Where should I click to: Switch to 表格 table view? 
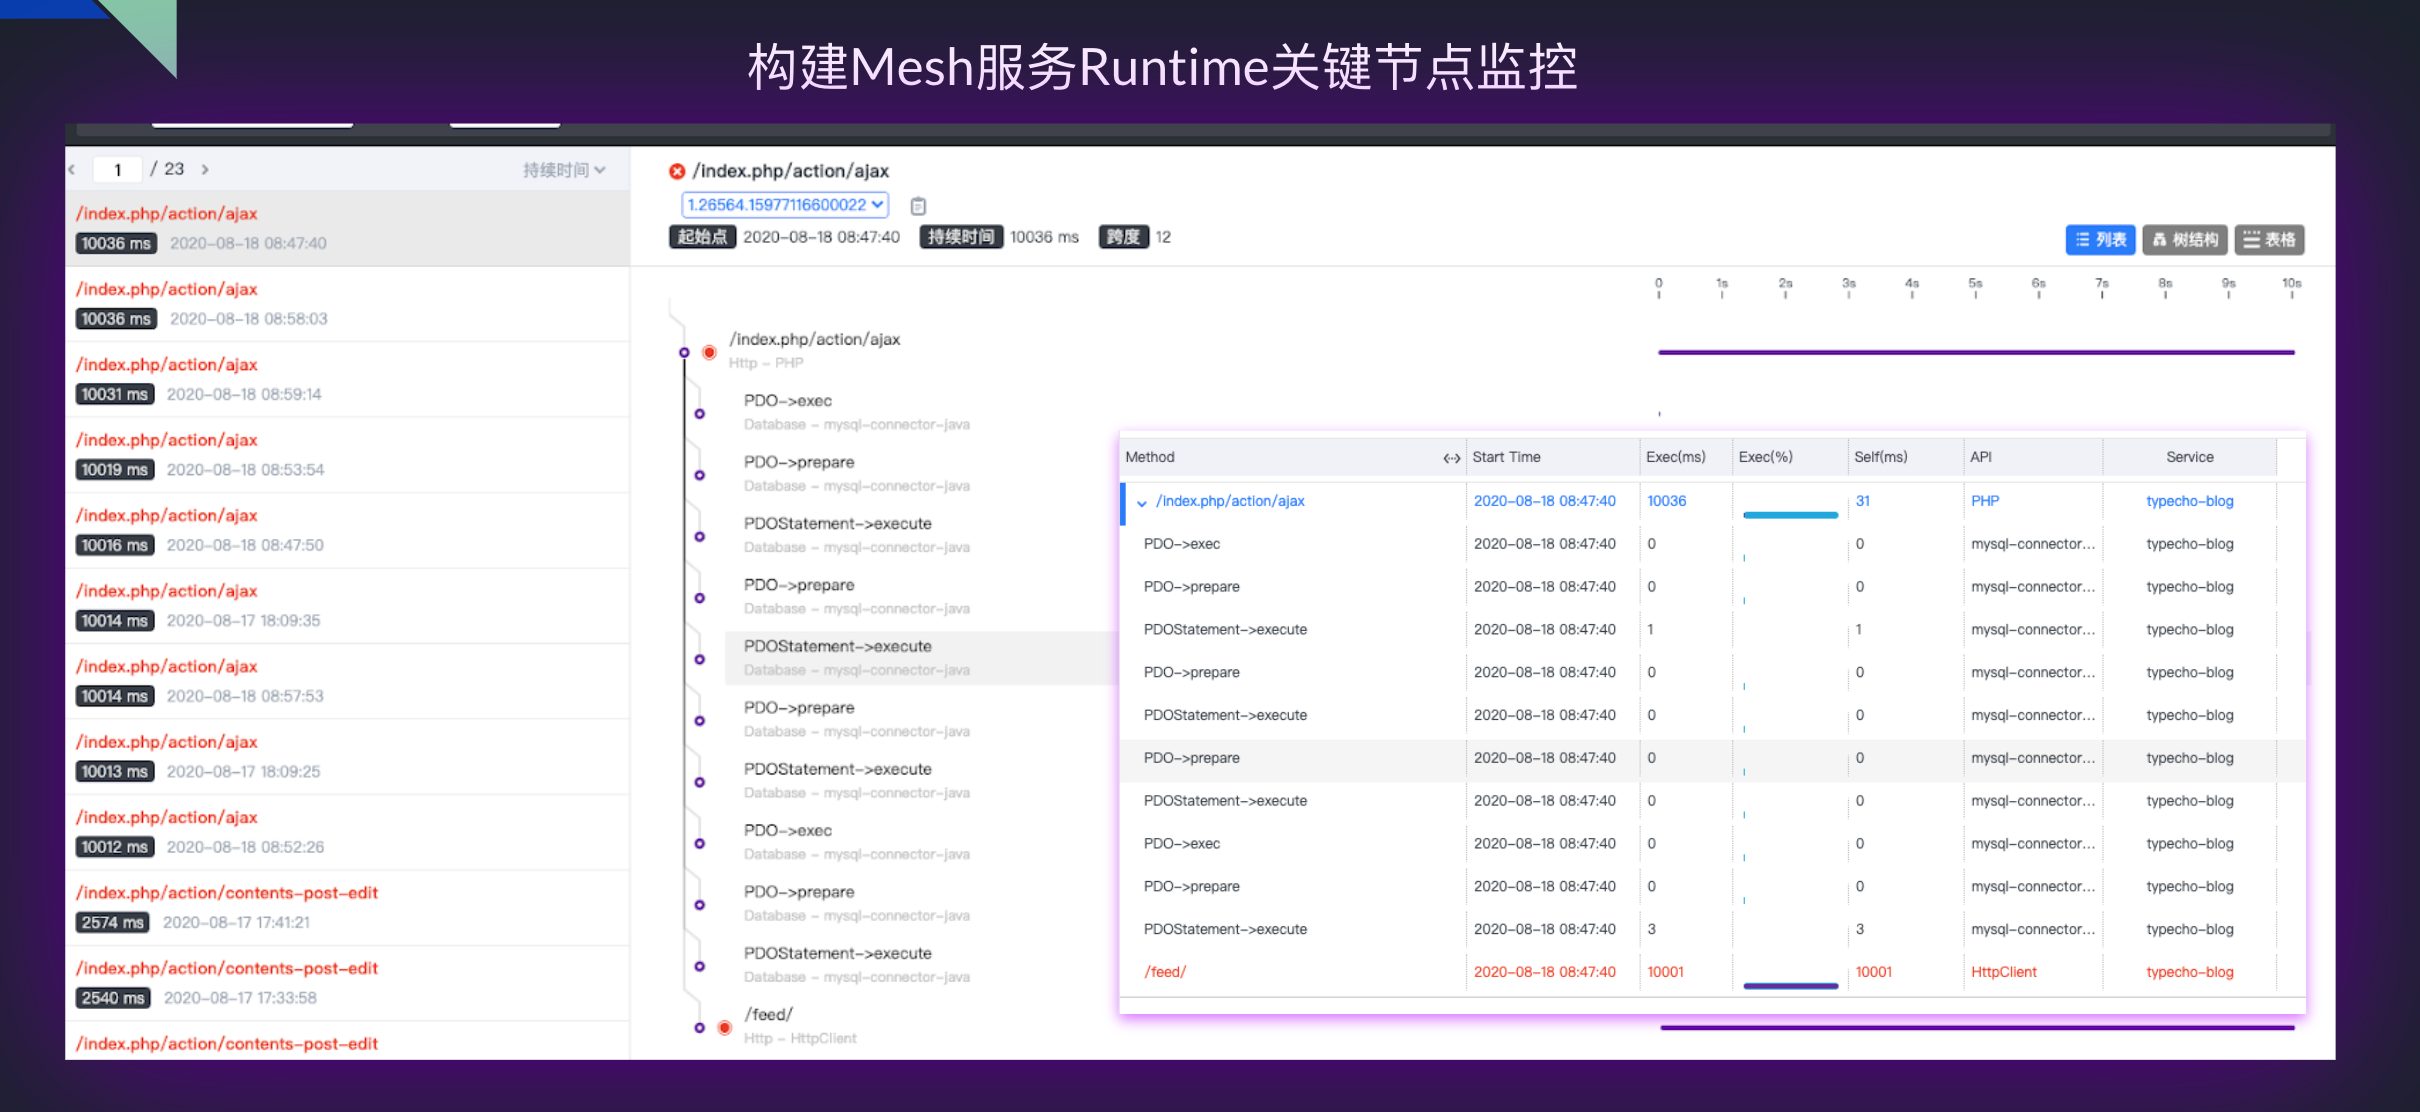(2269, 239)
